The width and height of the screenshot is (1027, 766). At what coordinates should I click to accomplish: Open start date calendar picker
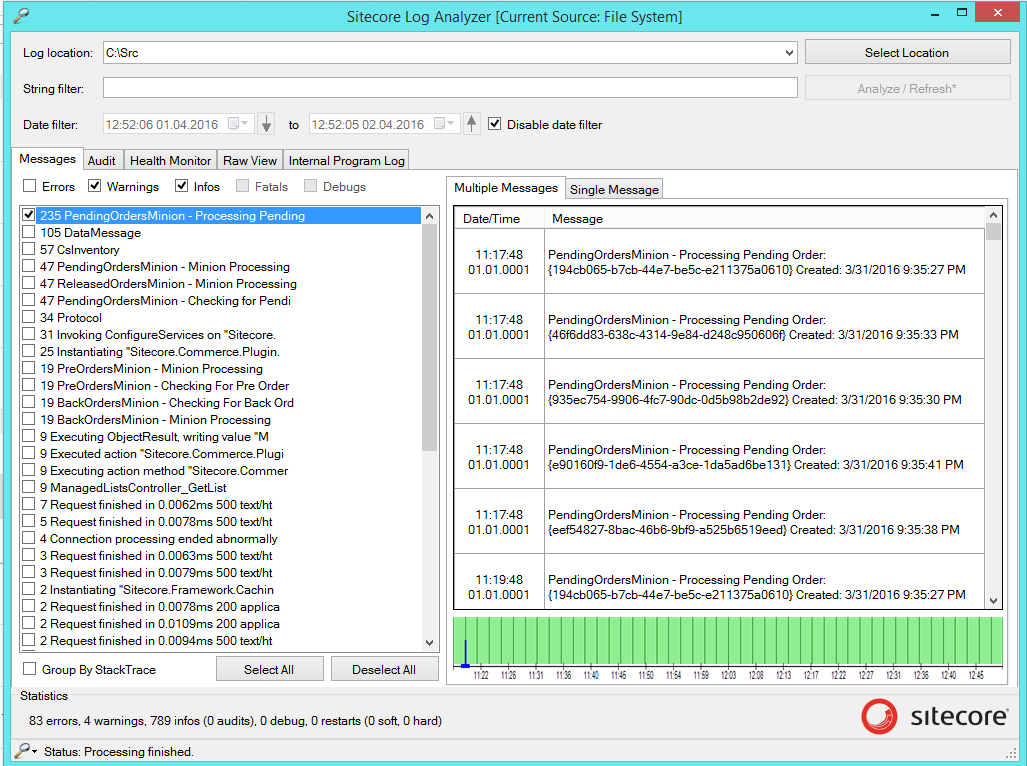click(238, 124)
